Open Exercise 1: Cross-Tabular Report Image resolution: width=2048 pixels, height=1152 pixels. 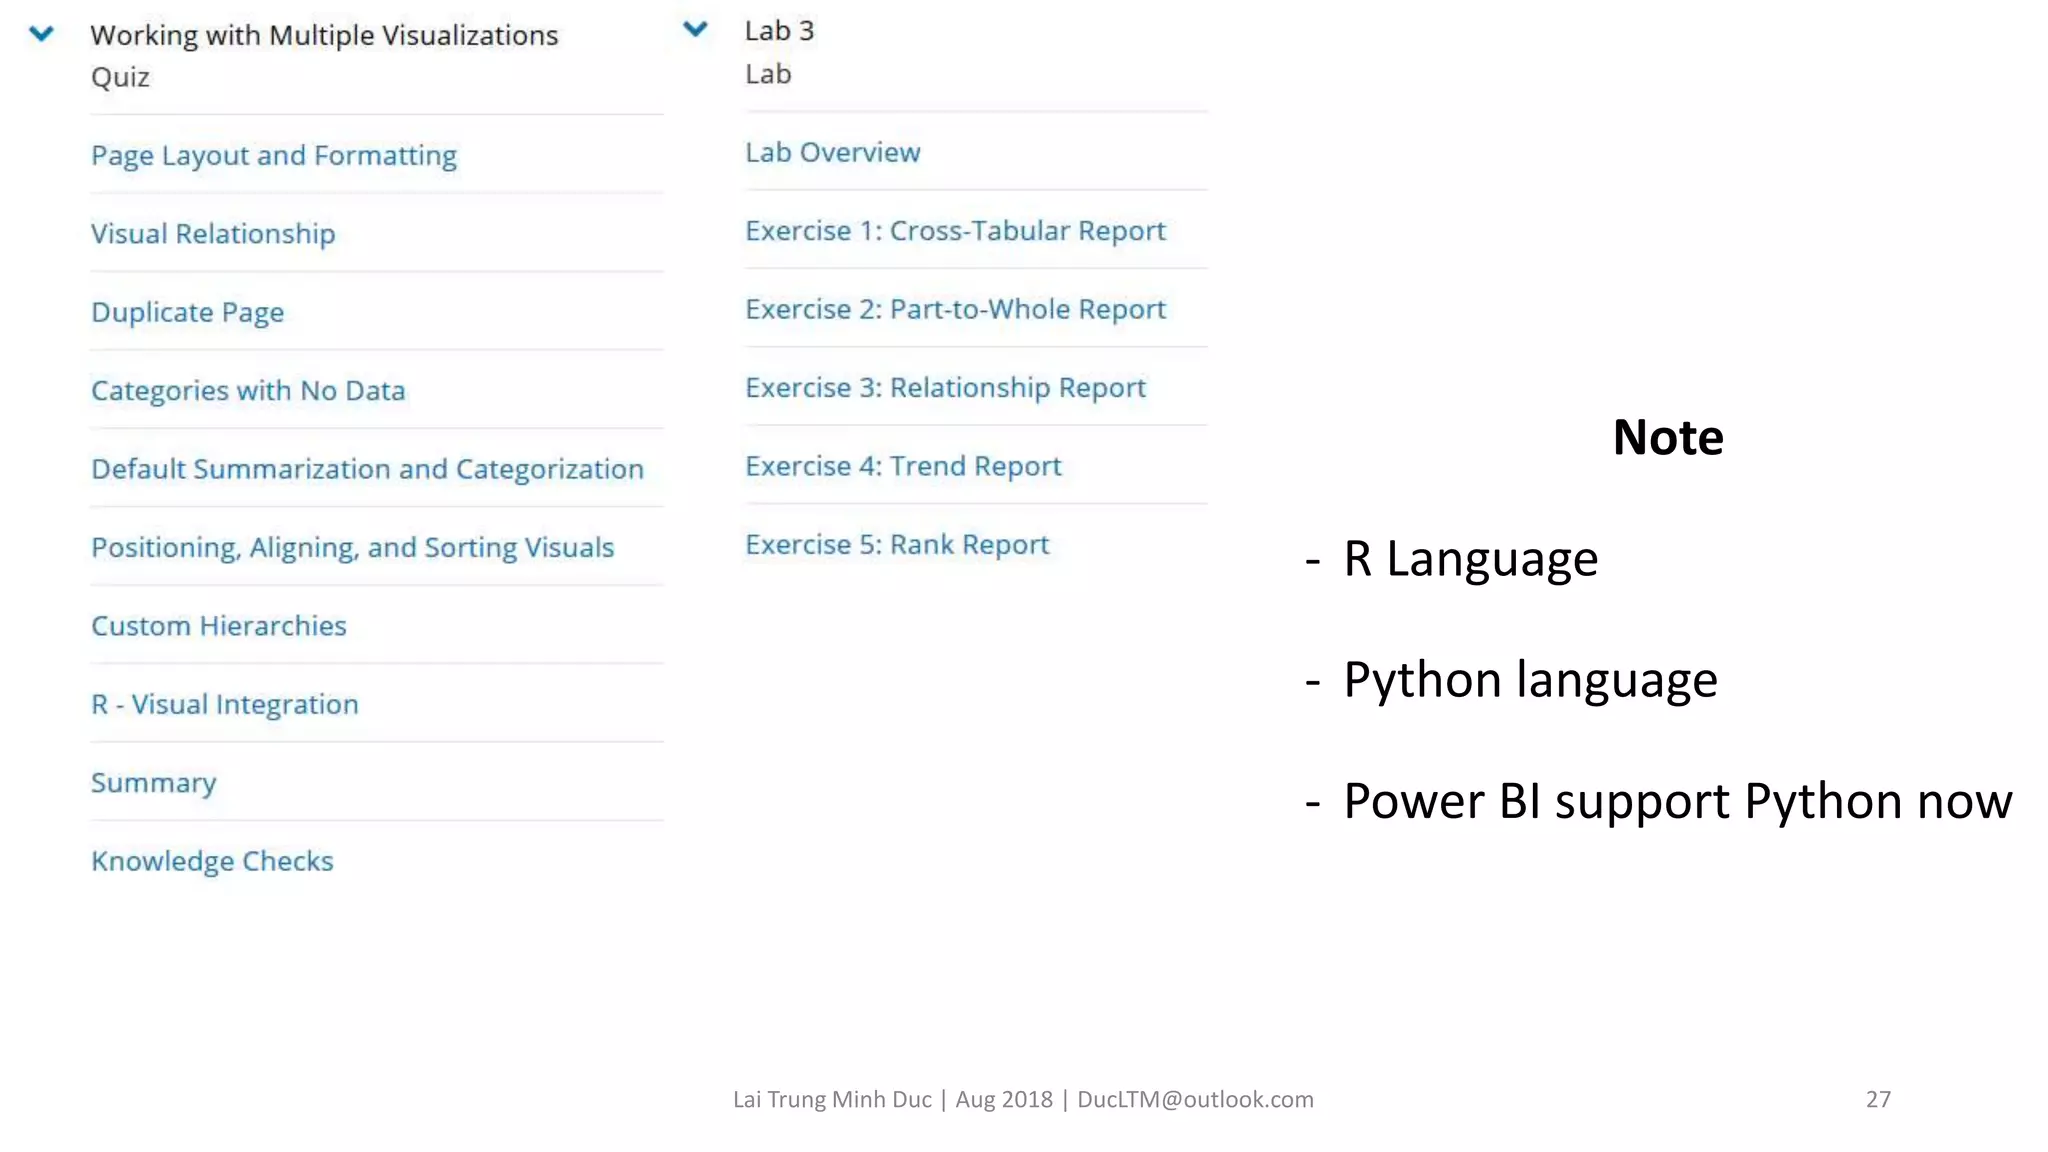pyautogui.click(x=955, y=231)
